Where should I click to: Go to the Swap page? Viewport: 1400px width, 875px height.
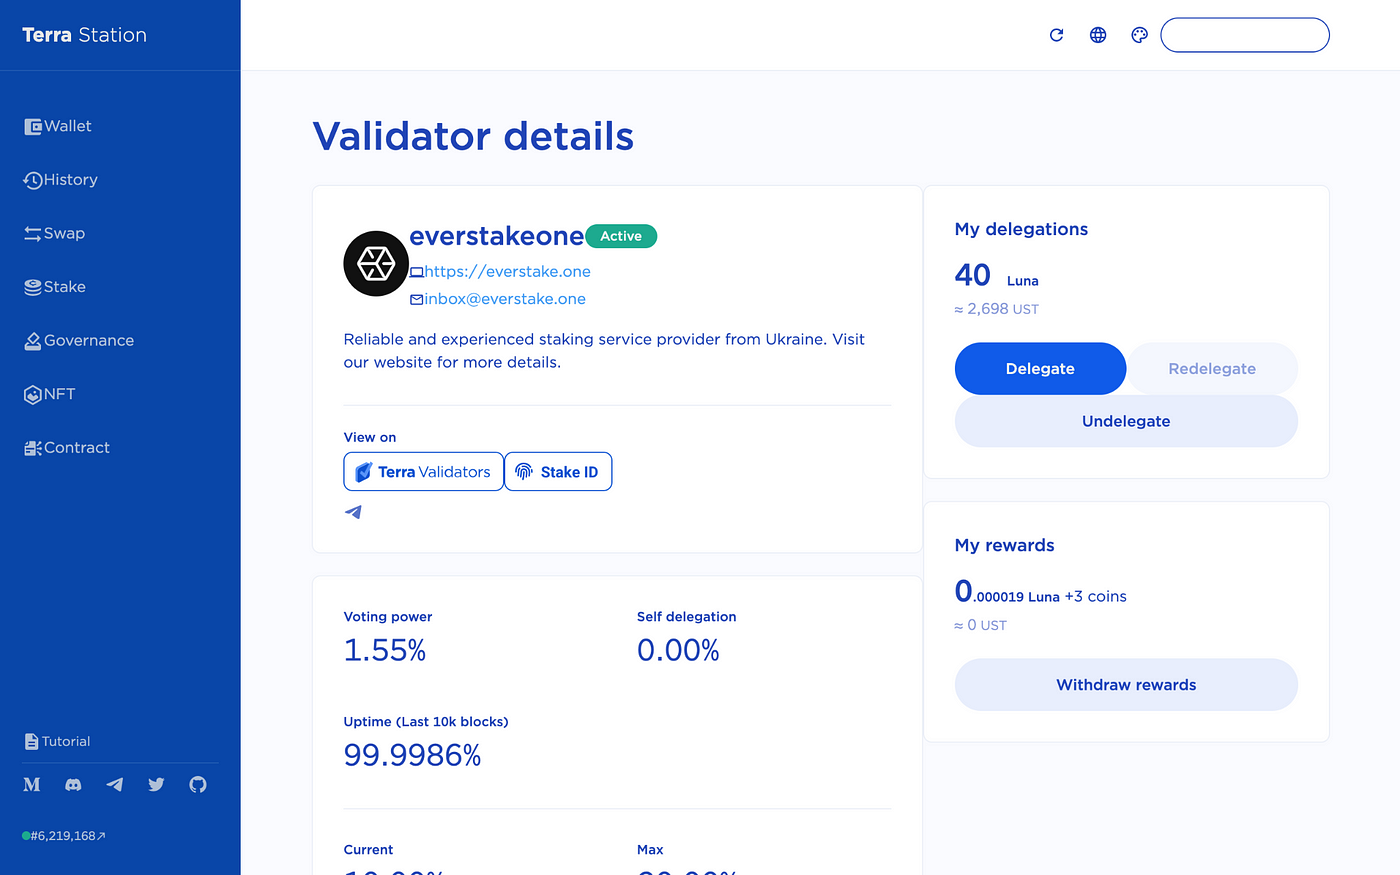pyautogui.click(x=55, y=233)
